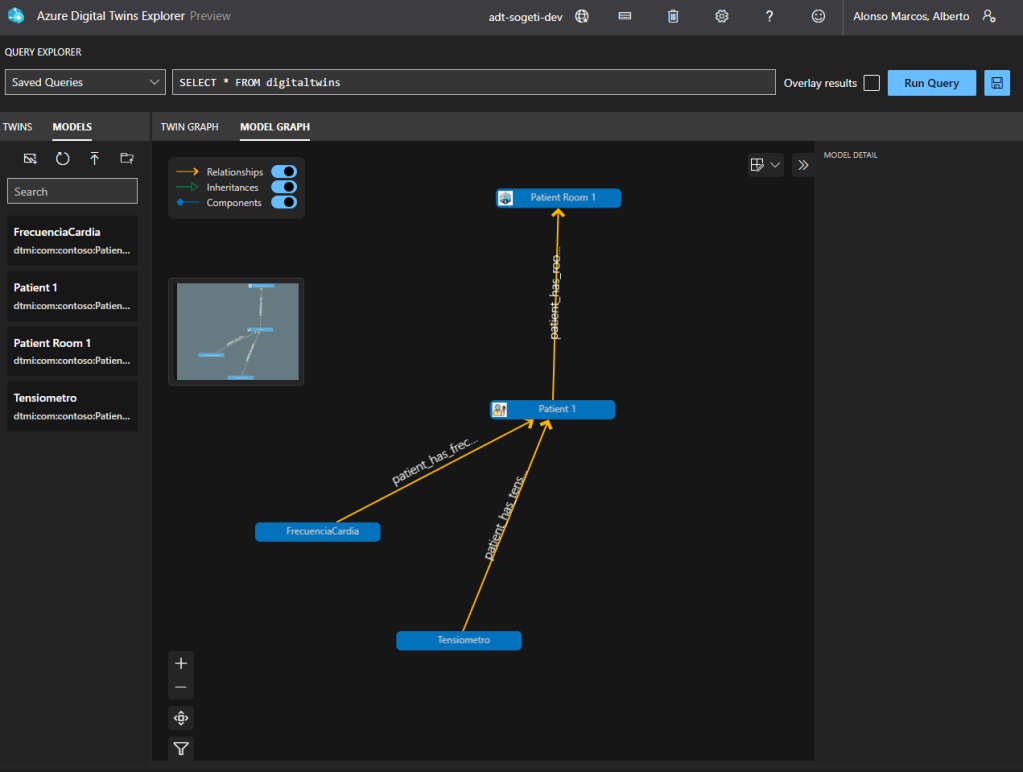
Task: Open the graph filter funnel icon
Action: (181, 748)
